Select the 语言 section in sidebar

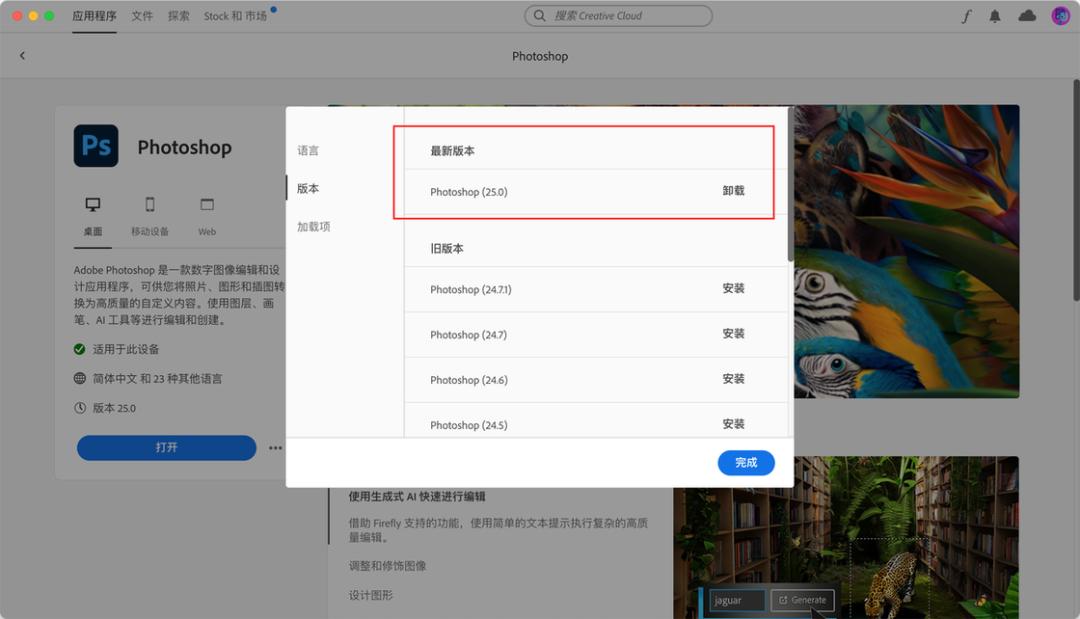[x=309, y=149]
